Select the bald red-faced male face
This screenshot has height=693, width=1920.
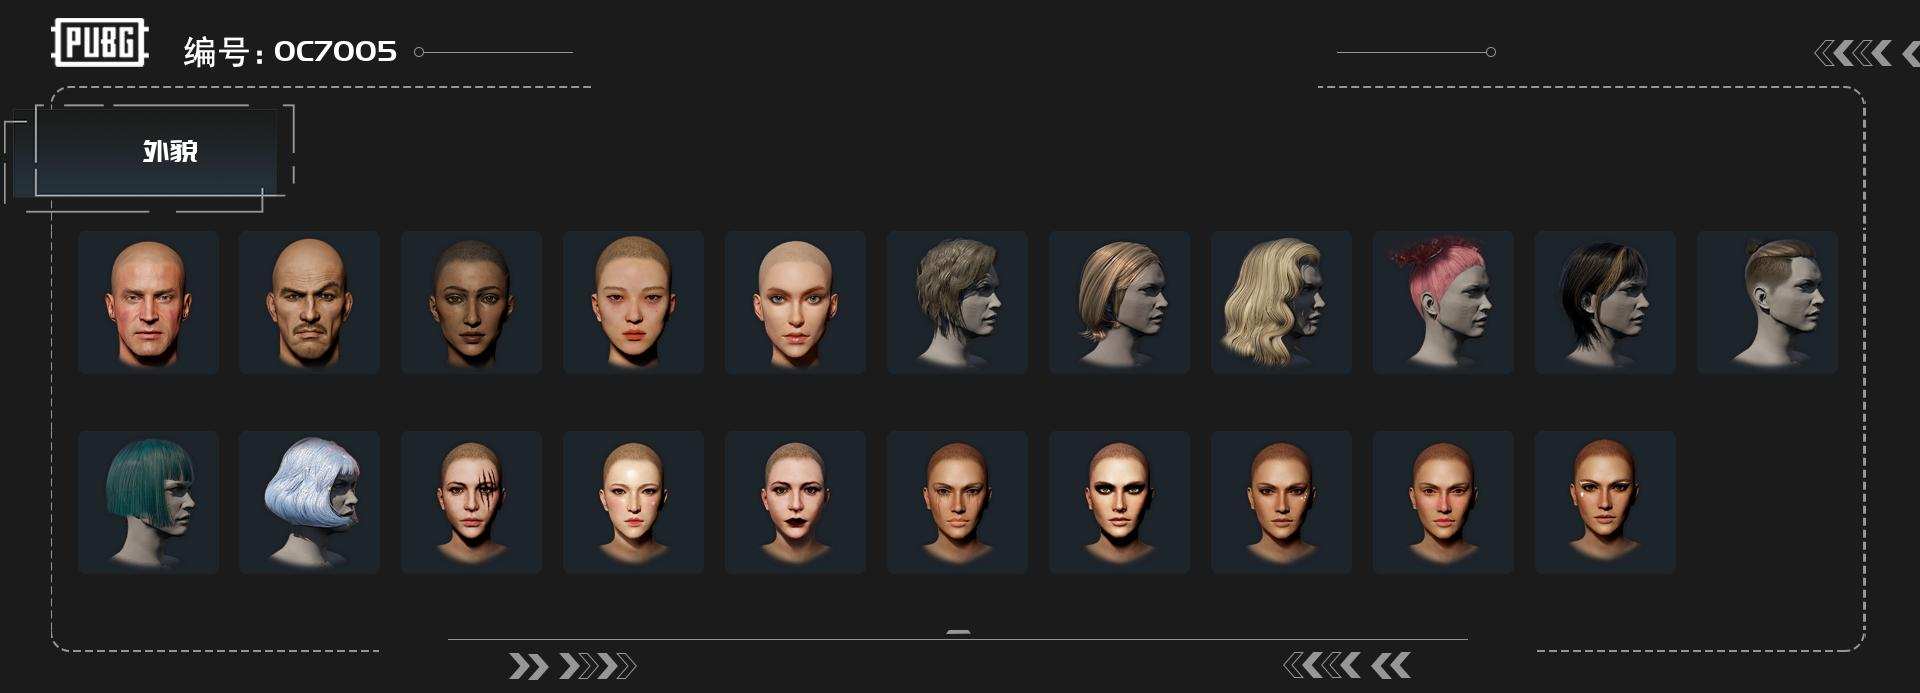point(148,302)
